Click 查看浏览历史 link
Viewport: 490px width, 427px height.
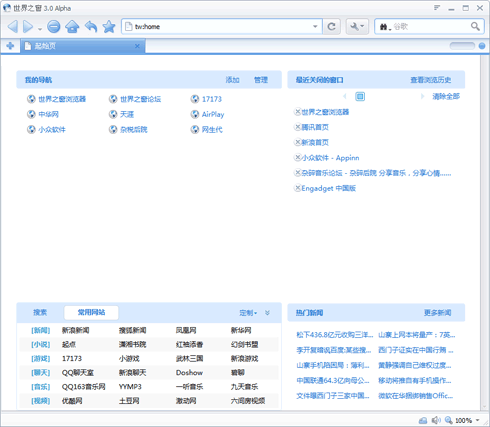[x=431, y=80]
